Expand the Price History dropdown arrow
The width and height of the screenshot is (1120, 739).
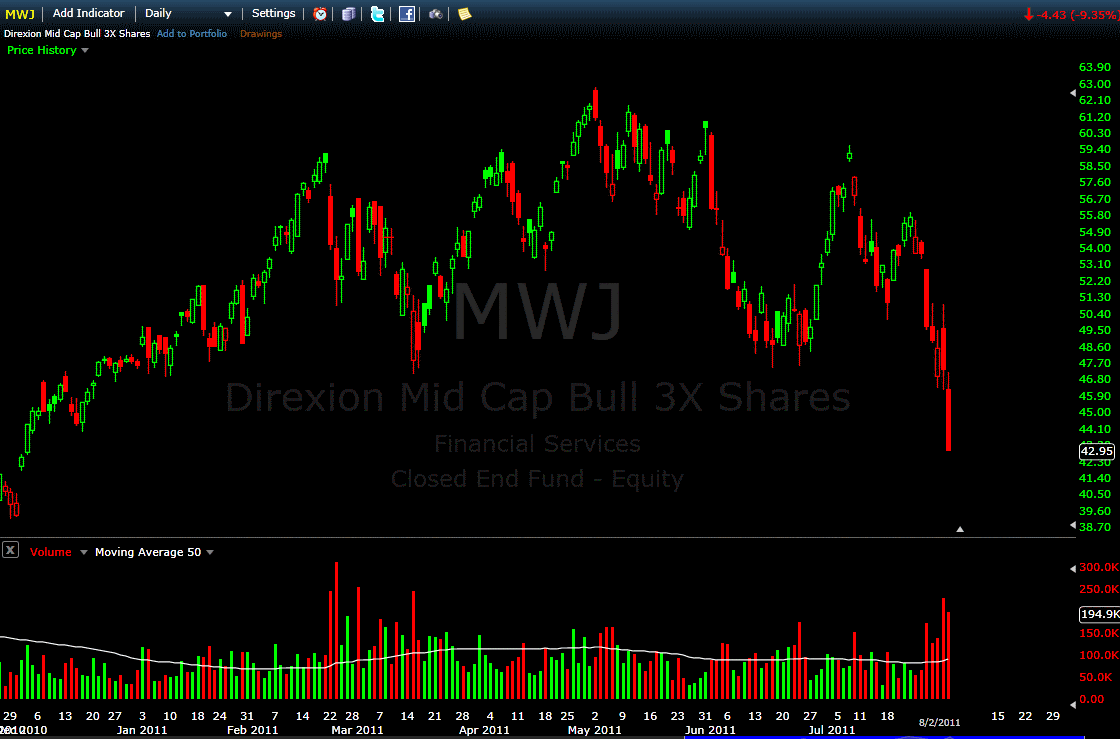(x=85, y=51)
